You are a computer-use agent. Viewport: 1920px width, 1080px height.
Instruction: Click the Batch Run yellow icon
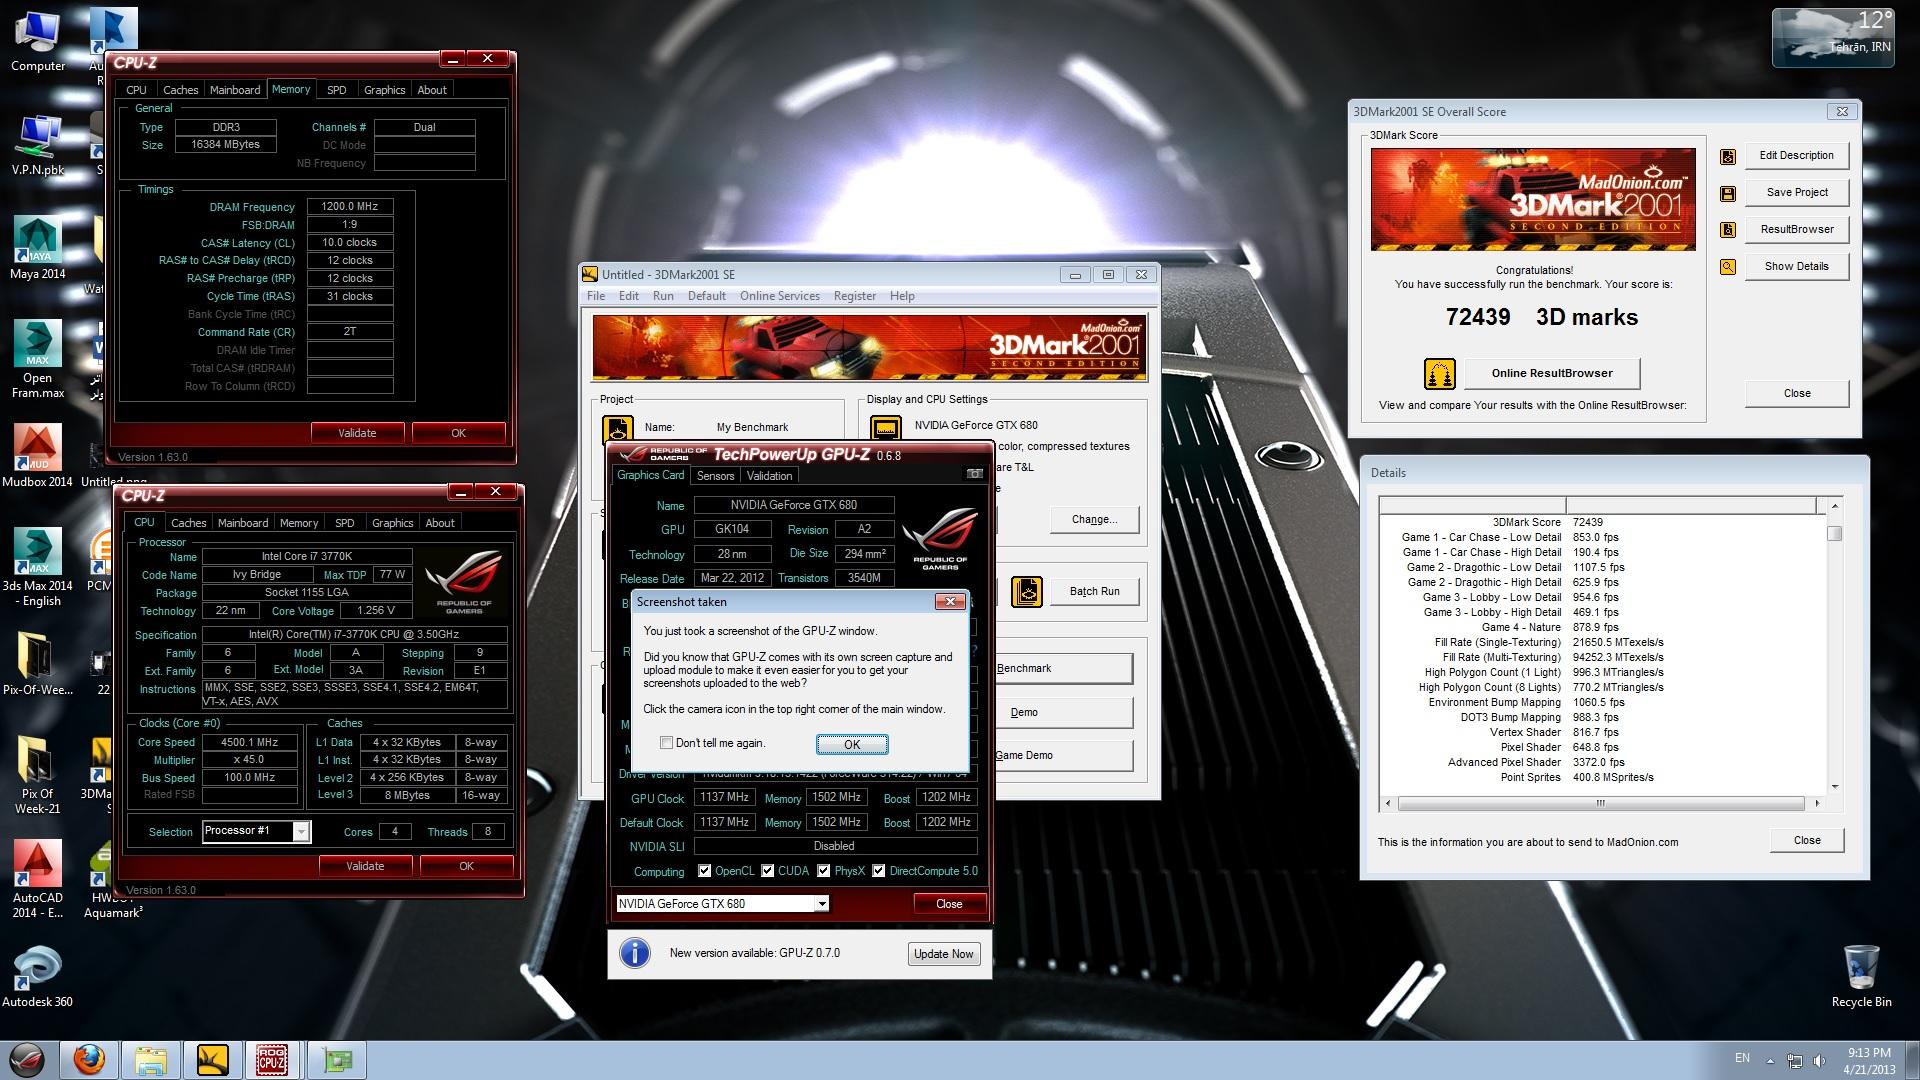point(1026,591)
